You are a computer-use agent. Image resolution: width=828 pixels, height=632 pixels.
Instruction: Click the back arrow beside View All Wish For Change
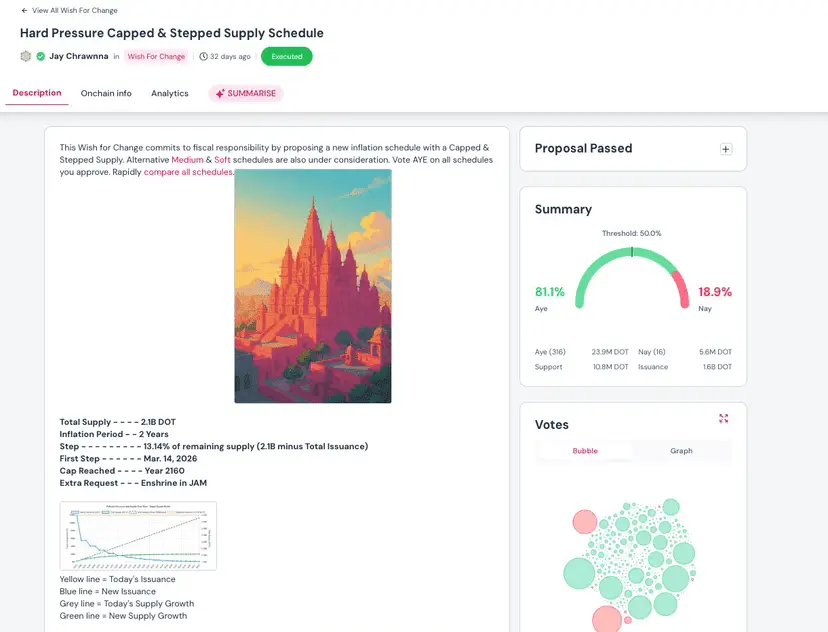(24, 11)
